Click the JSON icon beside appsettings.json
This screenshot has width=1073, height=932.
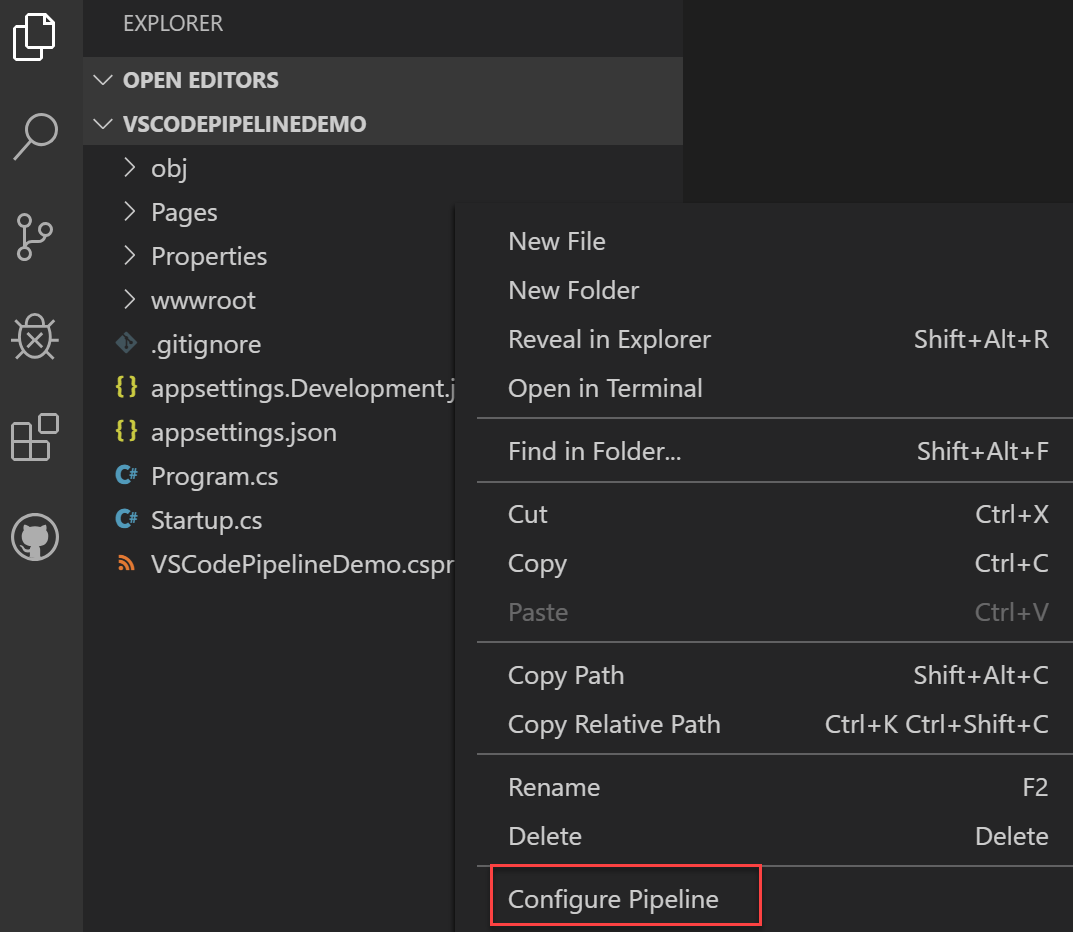(126, 431)
